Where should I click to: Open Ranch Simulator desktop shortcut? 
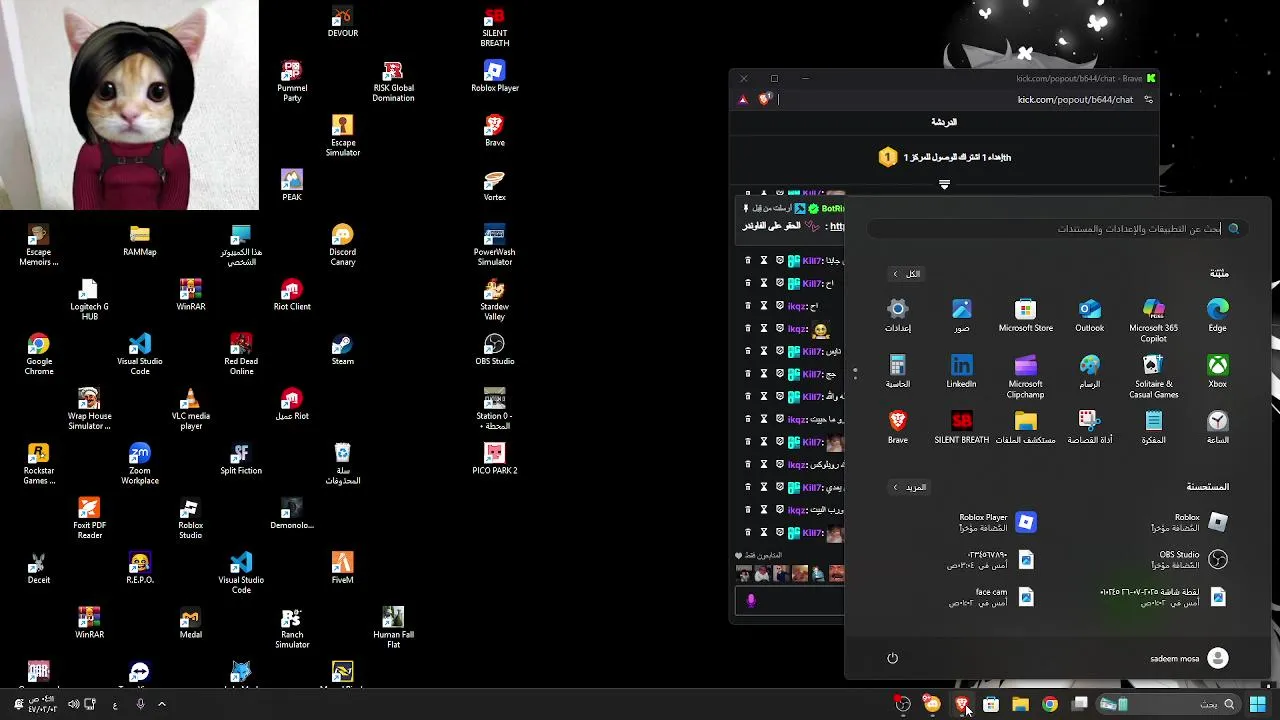coord(291,628)
